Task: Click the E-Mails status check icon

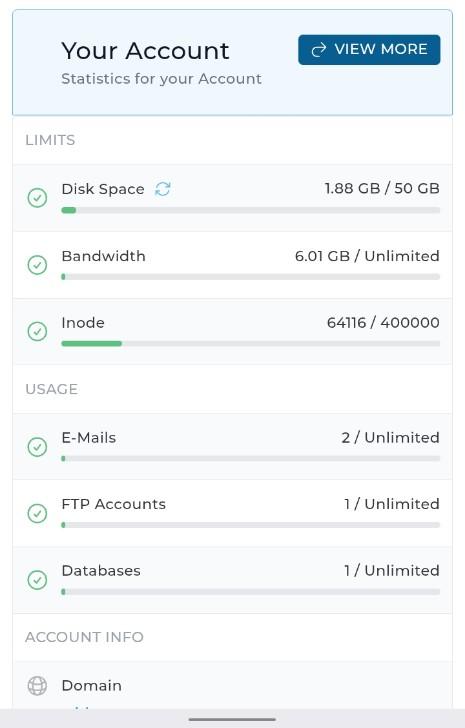Action: coord(37,447)
